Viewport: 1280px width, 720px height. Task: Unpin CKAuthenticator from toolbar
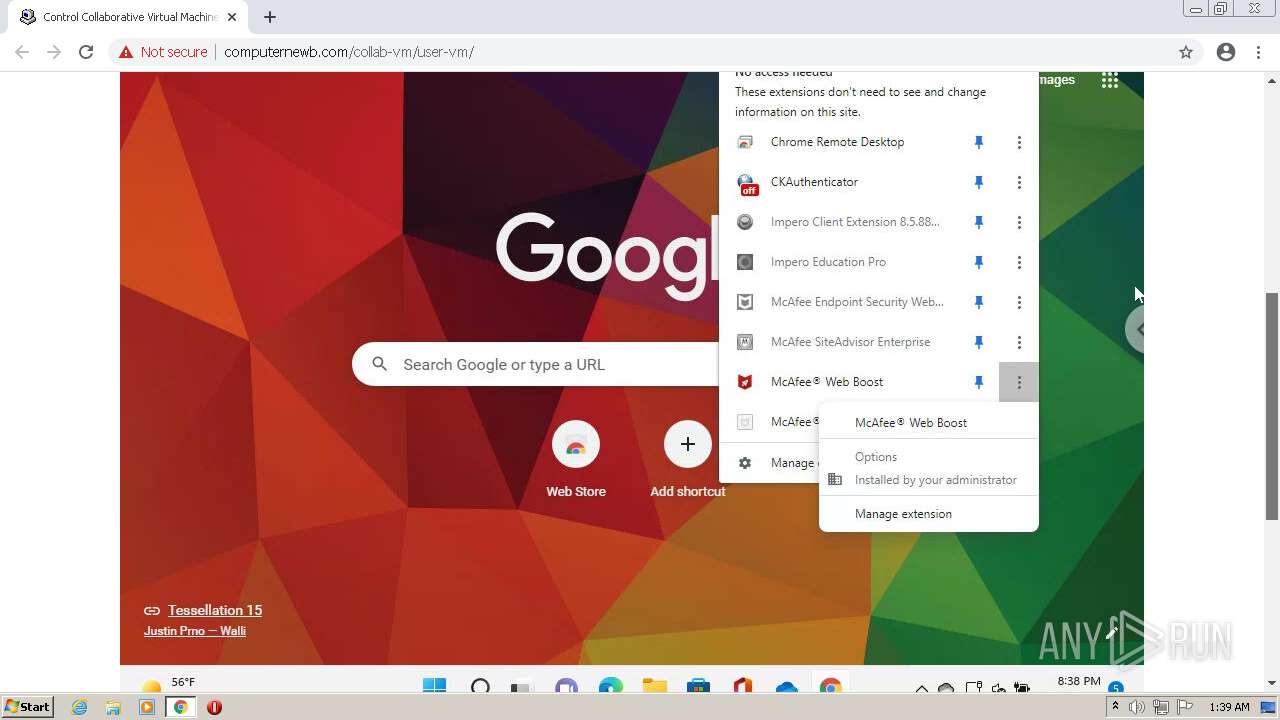click(979, 182)
